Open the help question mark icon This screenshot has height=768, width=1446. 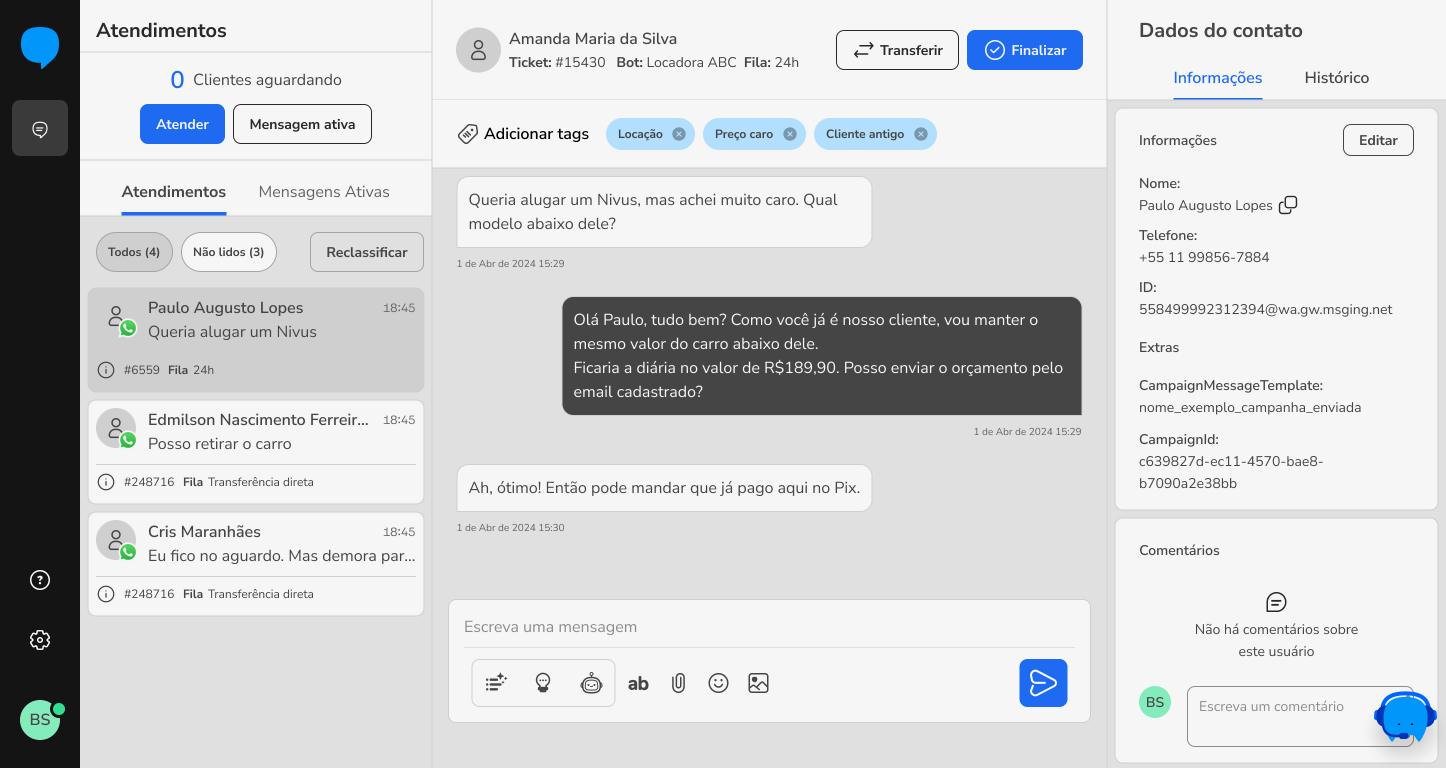[40, 580]
